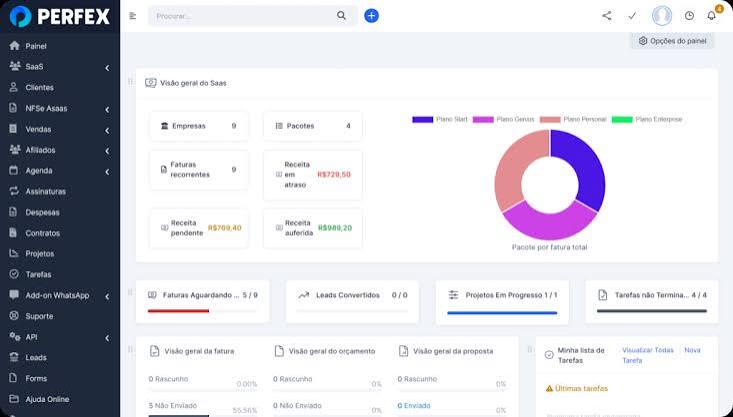Click the checkmark to-do icon in header
This screenshot has width=733, height=417.
pos(632,16)
